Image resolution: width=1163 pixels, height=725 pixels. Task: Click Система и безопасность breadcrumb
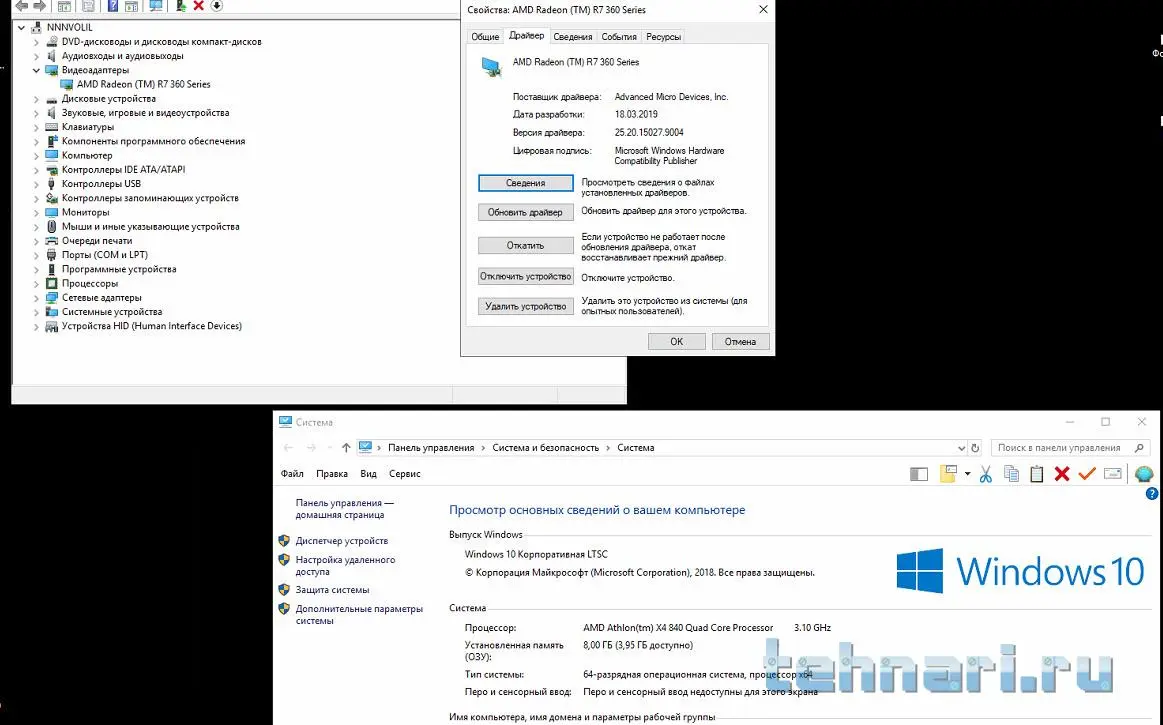point(545,447)
